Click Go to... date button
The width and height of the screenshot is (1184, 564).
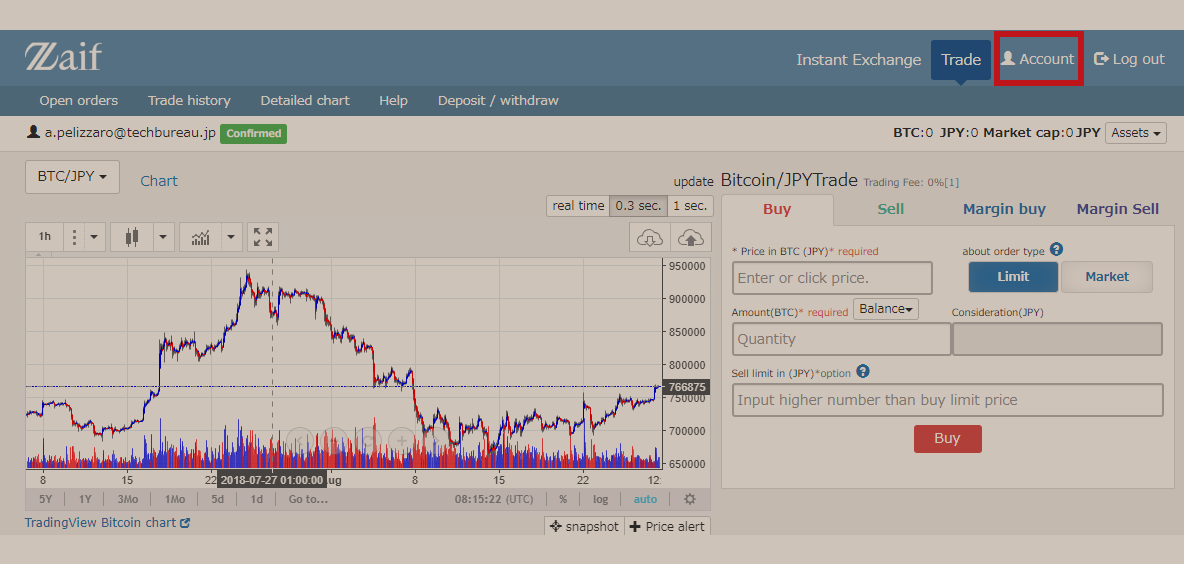pyautogui.click(x=308, y=499)
